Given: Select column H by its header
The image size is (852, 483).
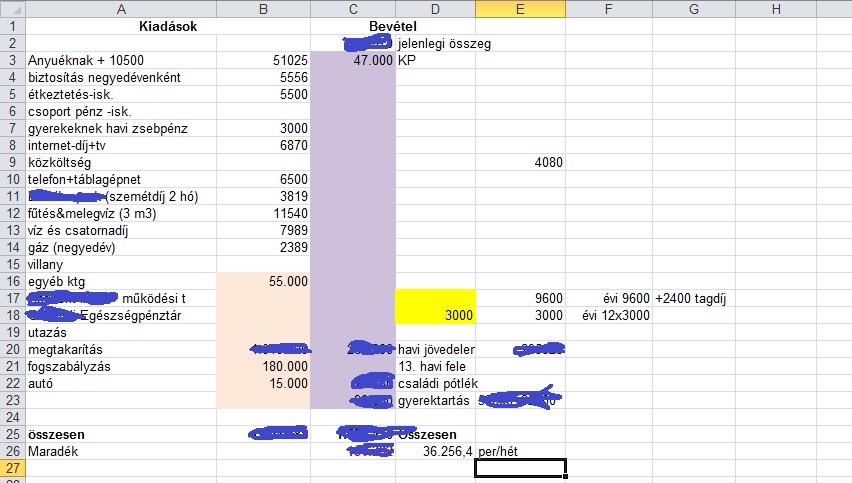Looking at the screenshot, I should click(776, 9).
